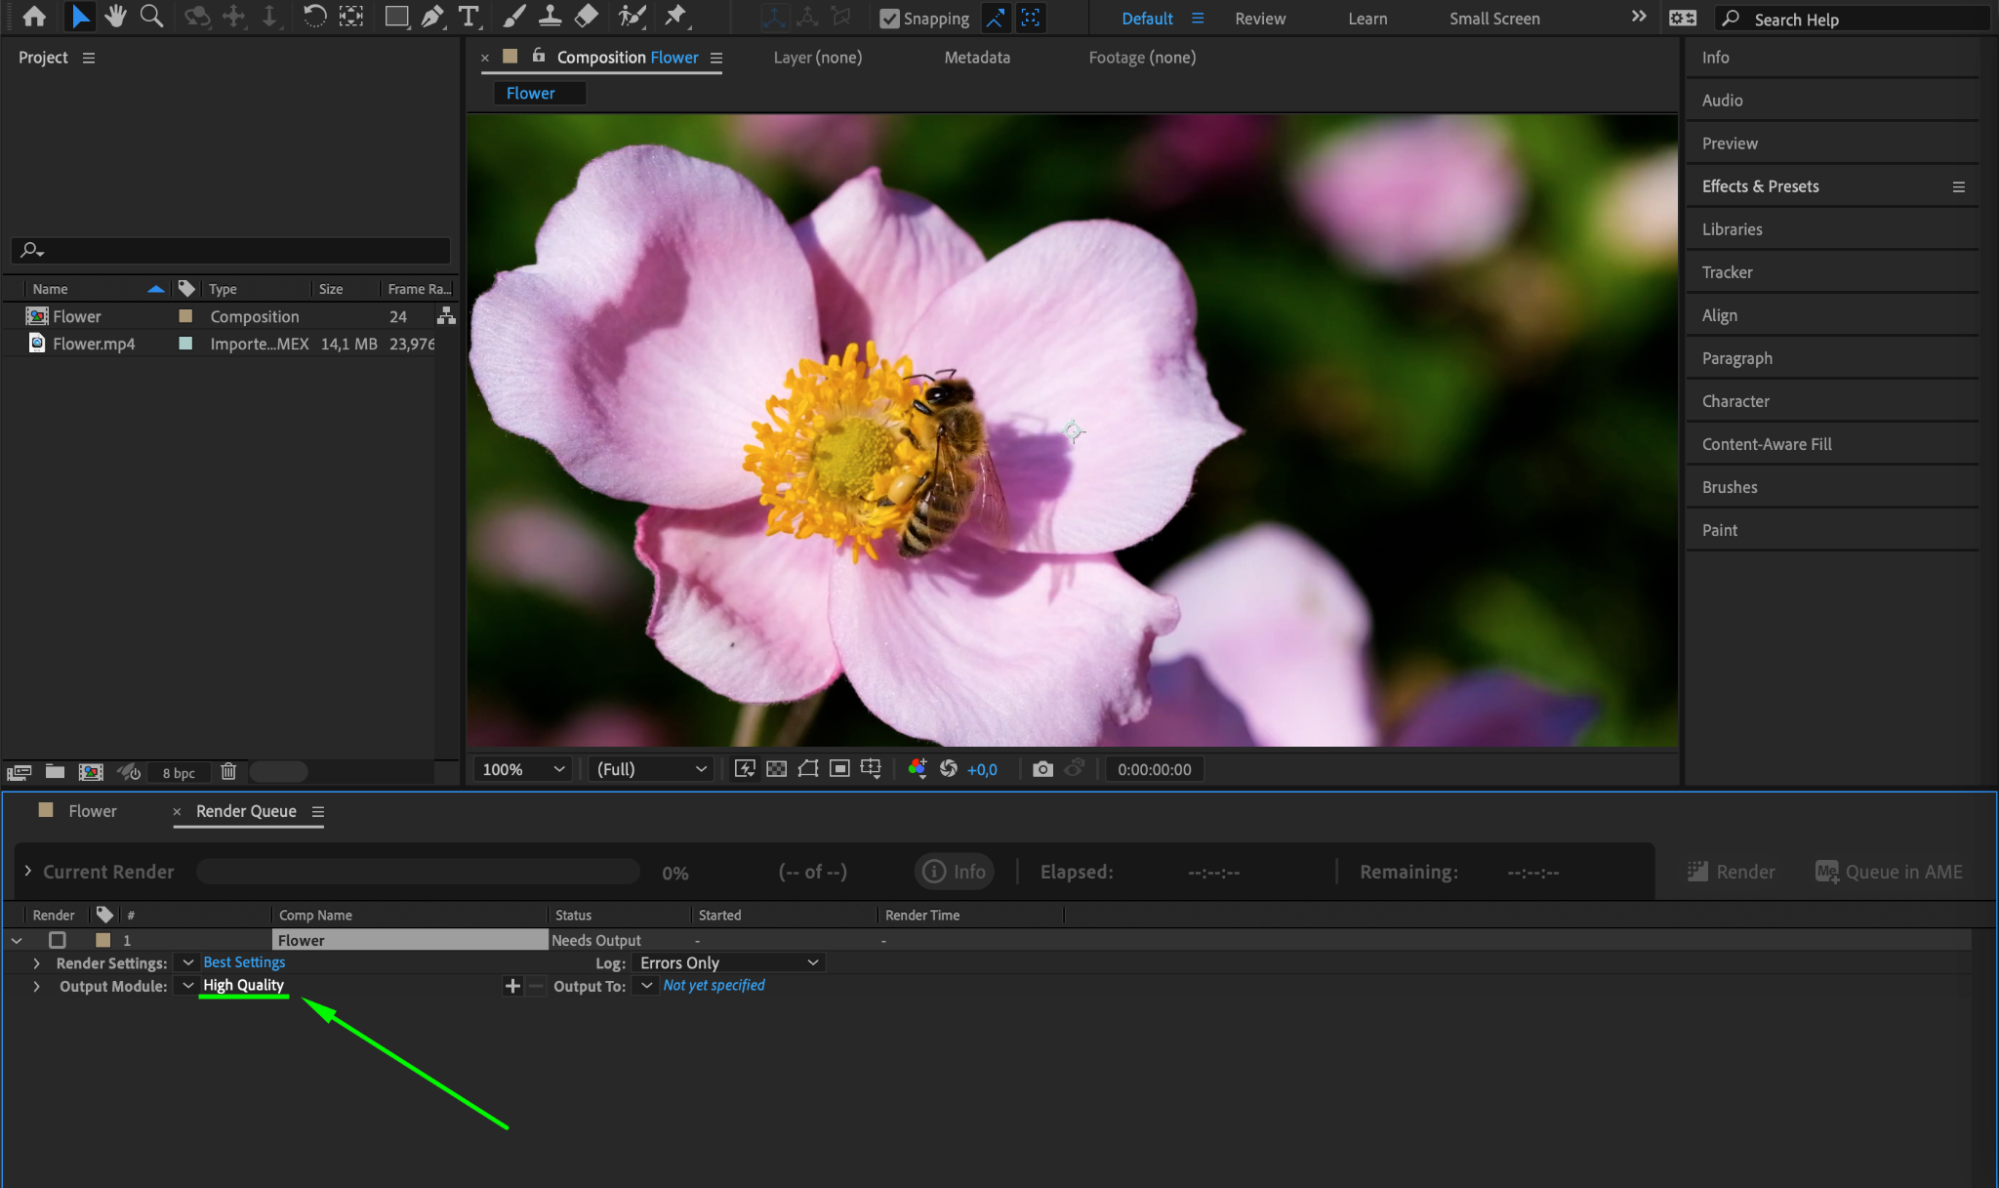Click the Flower composition label color swatch
The image size is (1999, 1188).
(x=185, y=316)
